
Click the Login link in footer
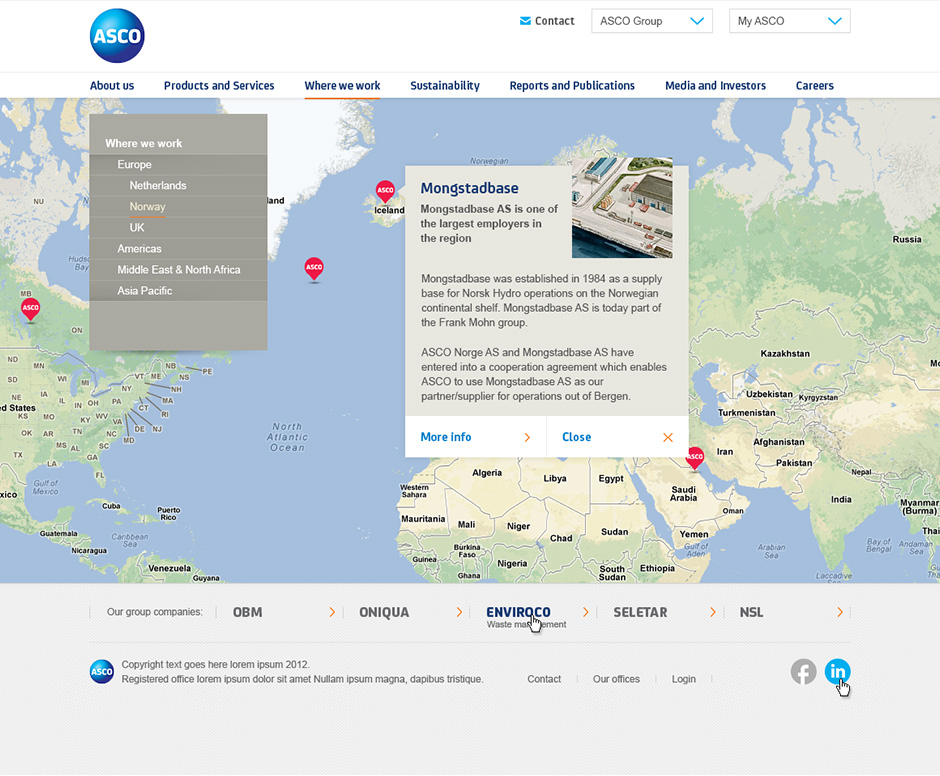pyautogui.click(x=684, y=679)
